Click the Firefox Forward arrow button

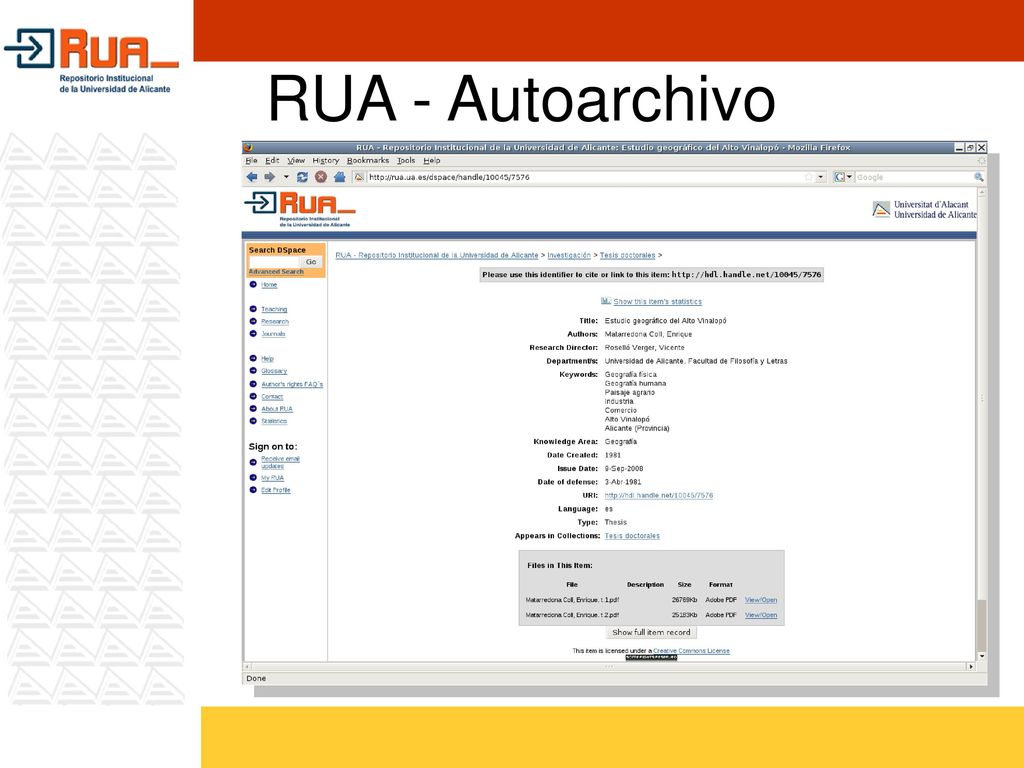click(269, 177)
